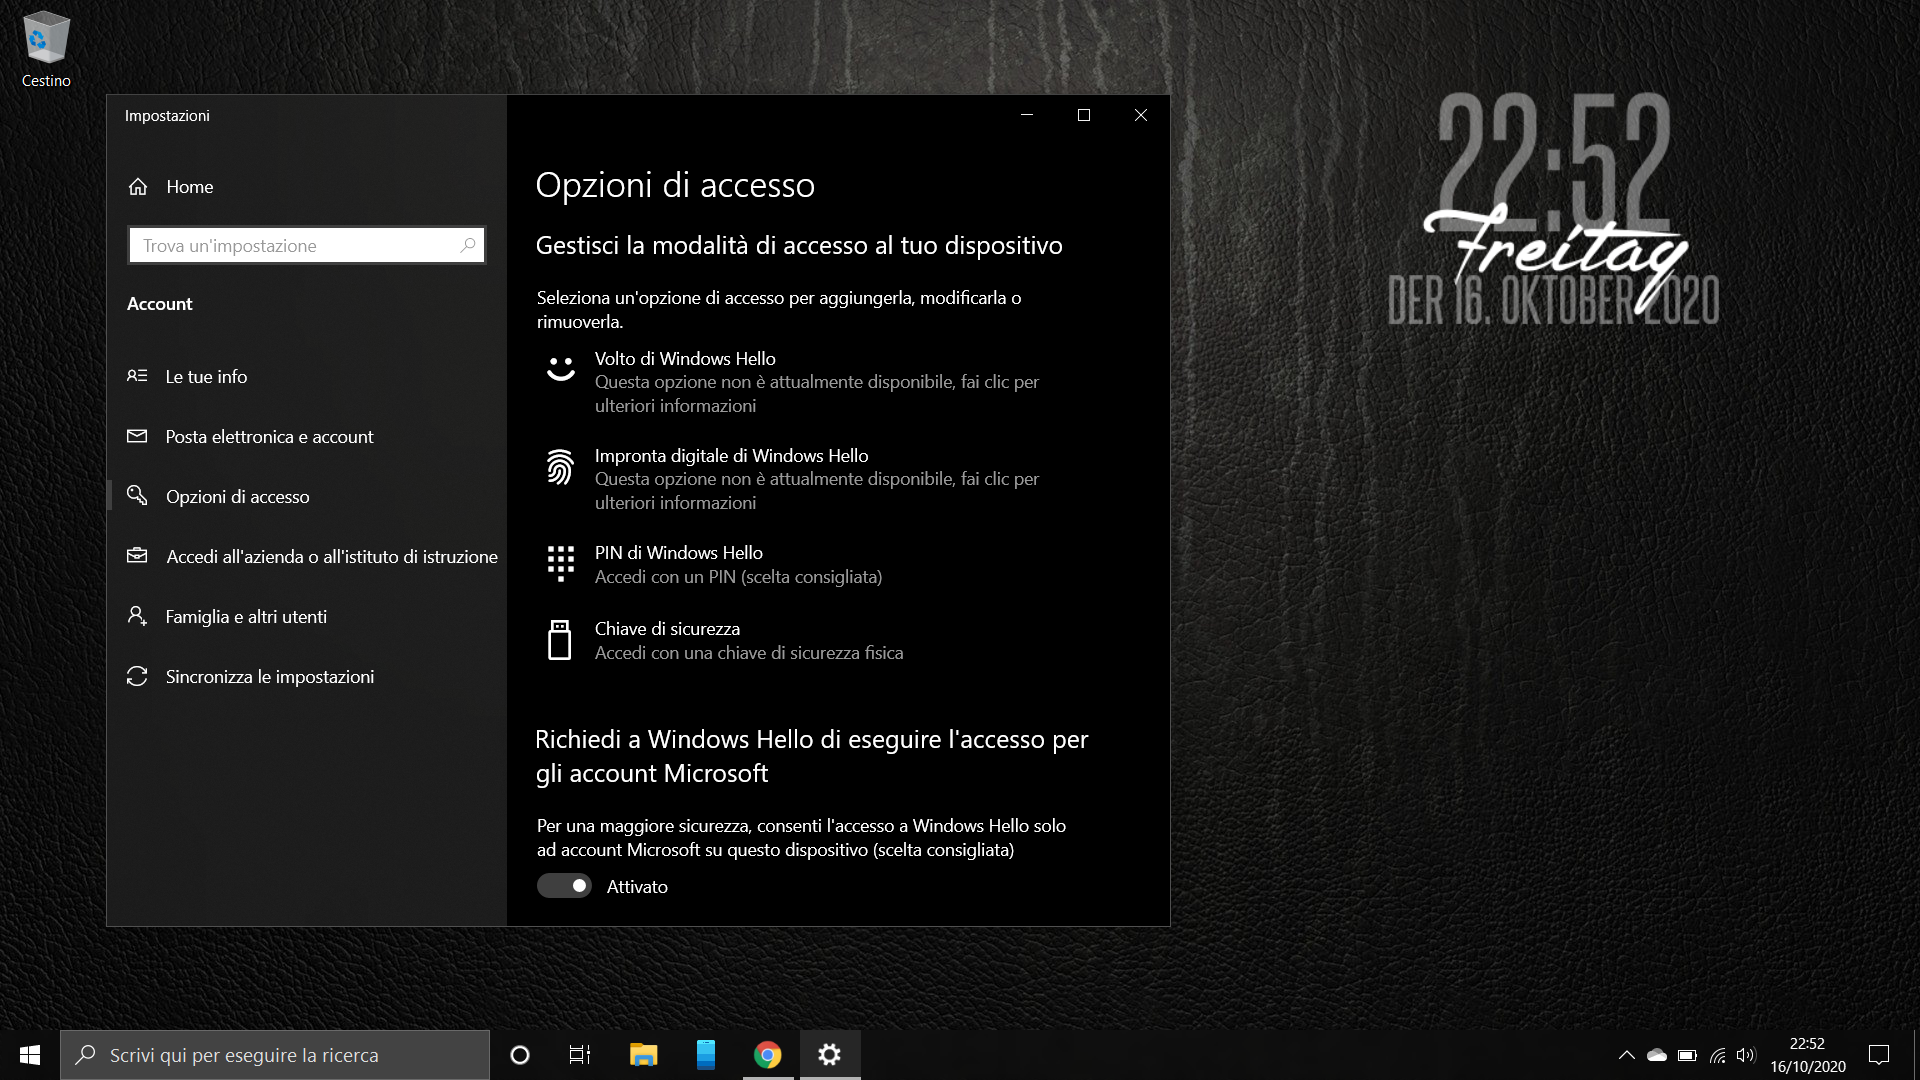Screen dimensions: 1920x1080
Task: Click the taskbar search box Scrivi qui
Action: pos(275,1055)
